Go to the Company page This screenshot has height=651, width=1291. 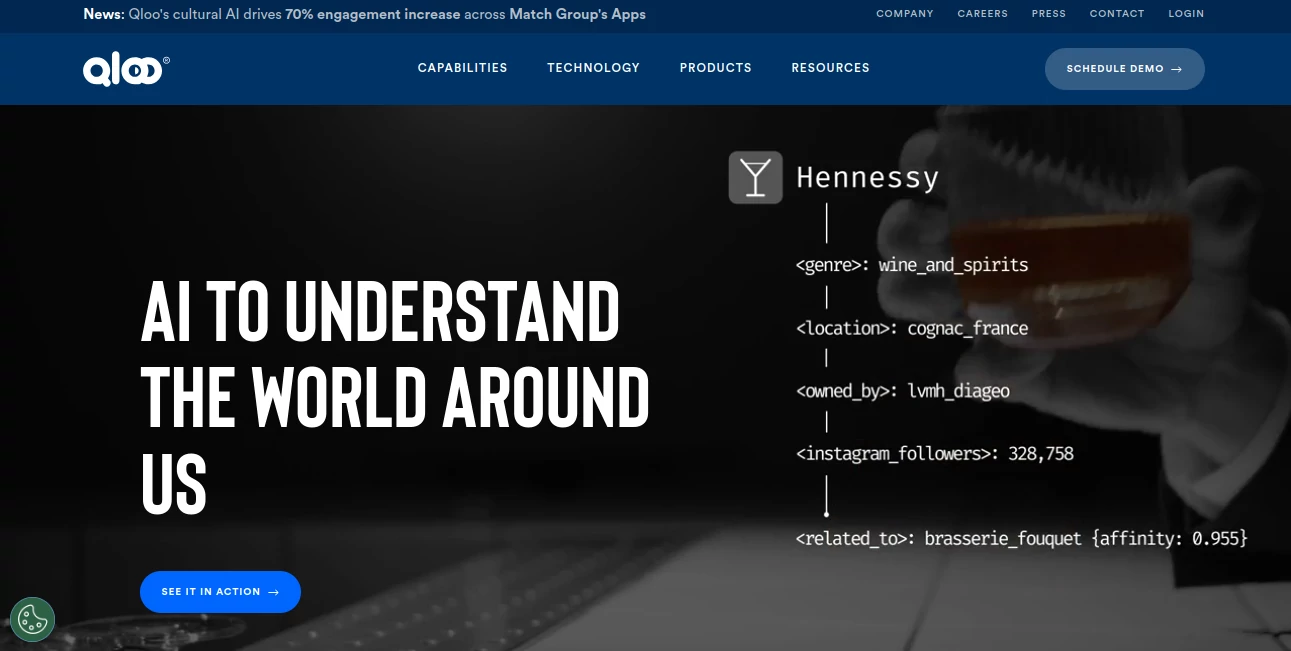click(x=905, y=14)
